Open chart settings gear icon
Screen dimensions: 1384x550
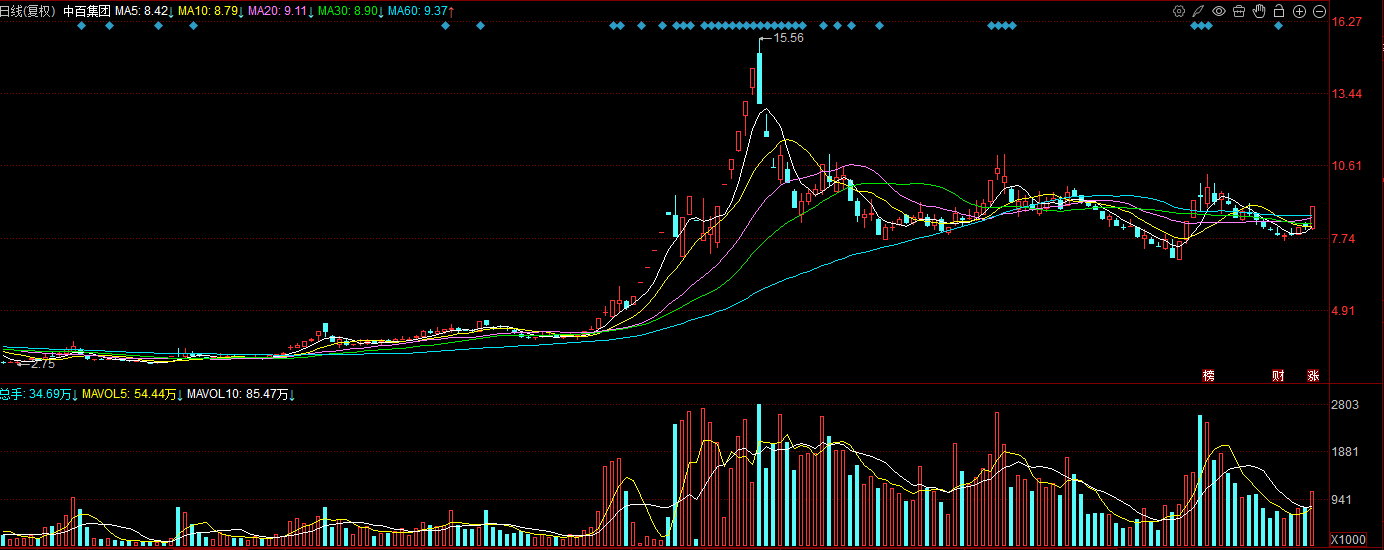(x=1179, y=11)
